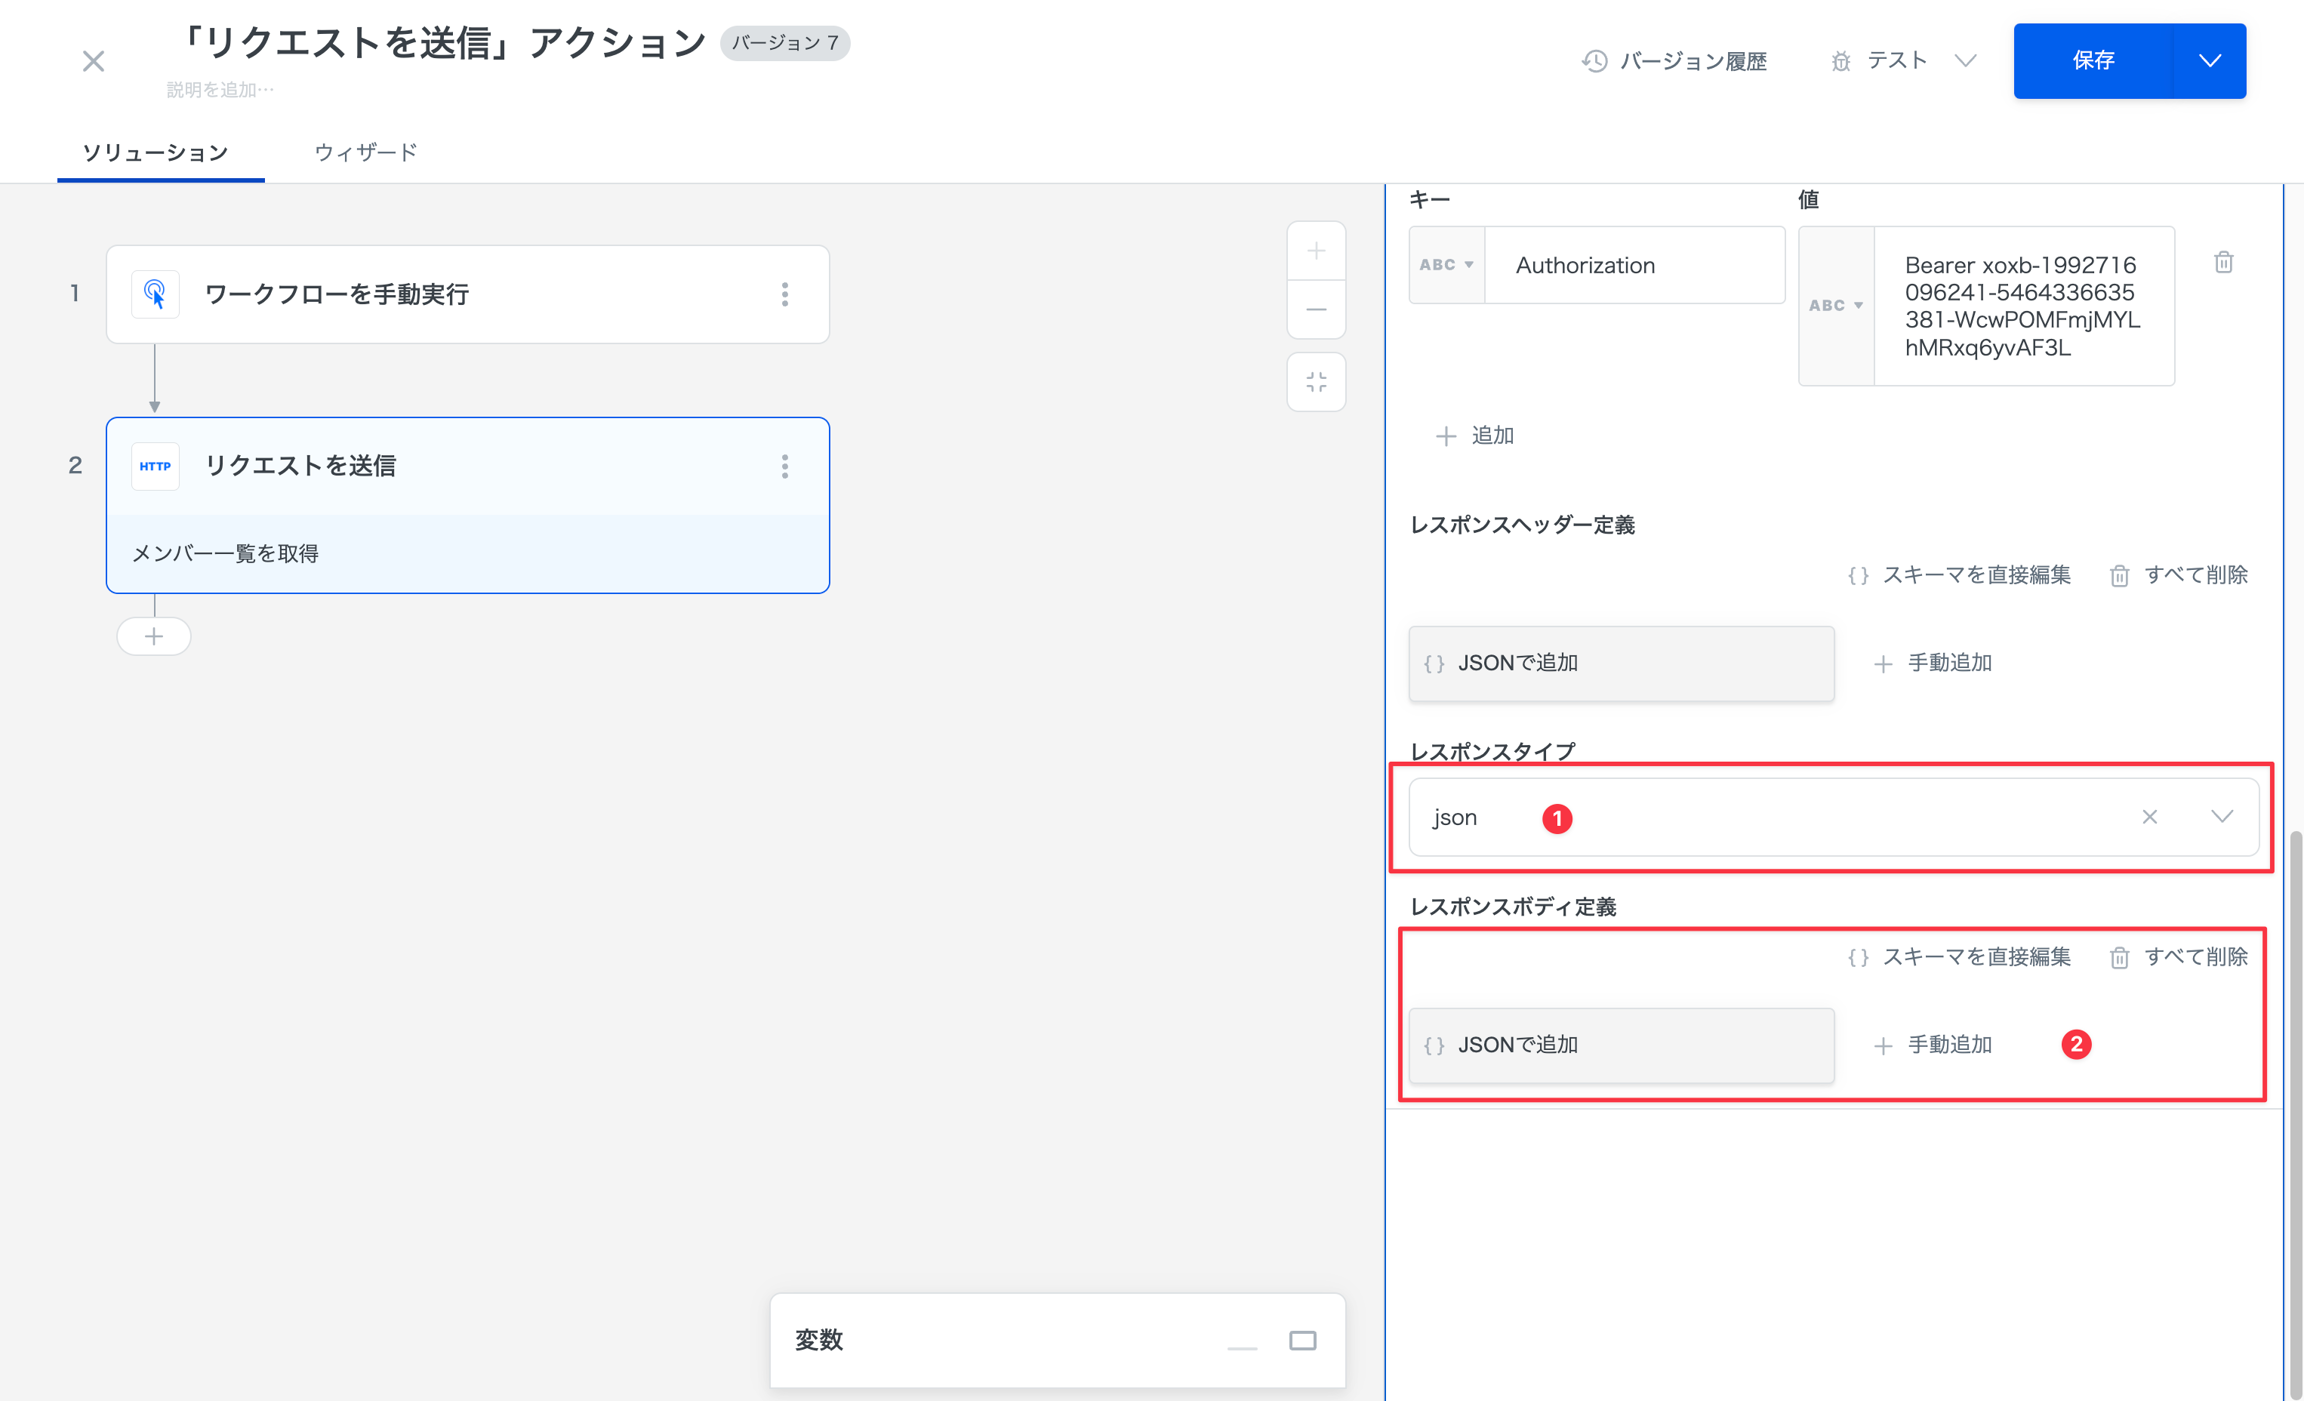Screen dimensions: 2304x1401
Task: Zoom out the canvas with the minus icon
Action: [1316, 310]
